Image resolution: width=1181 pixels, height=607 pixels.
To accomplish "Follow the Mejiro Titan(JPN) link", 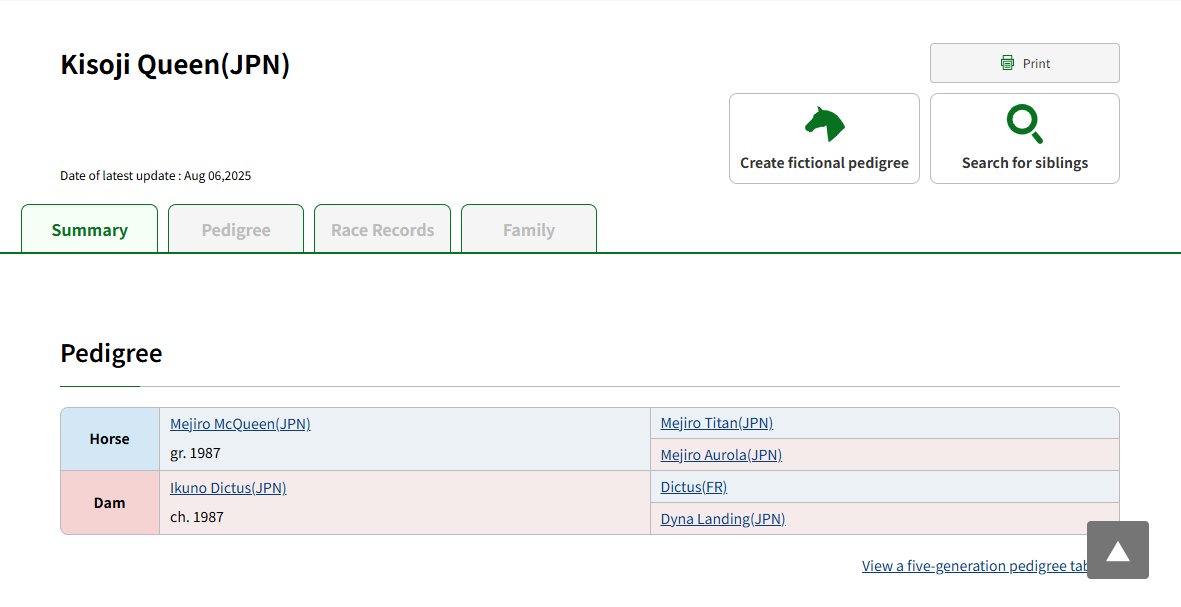I will 717,423.
